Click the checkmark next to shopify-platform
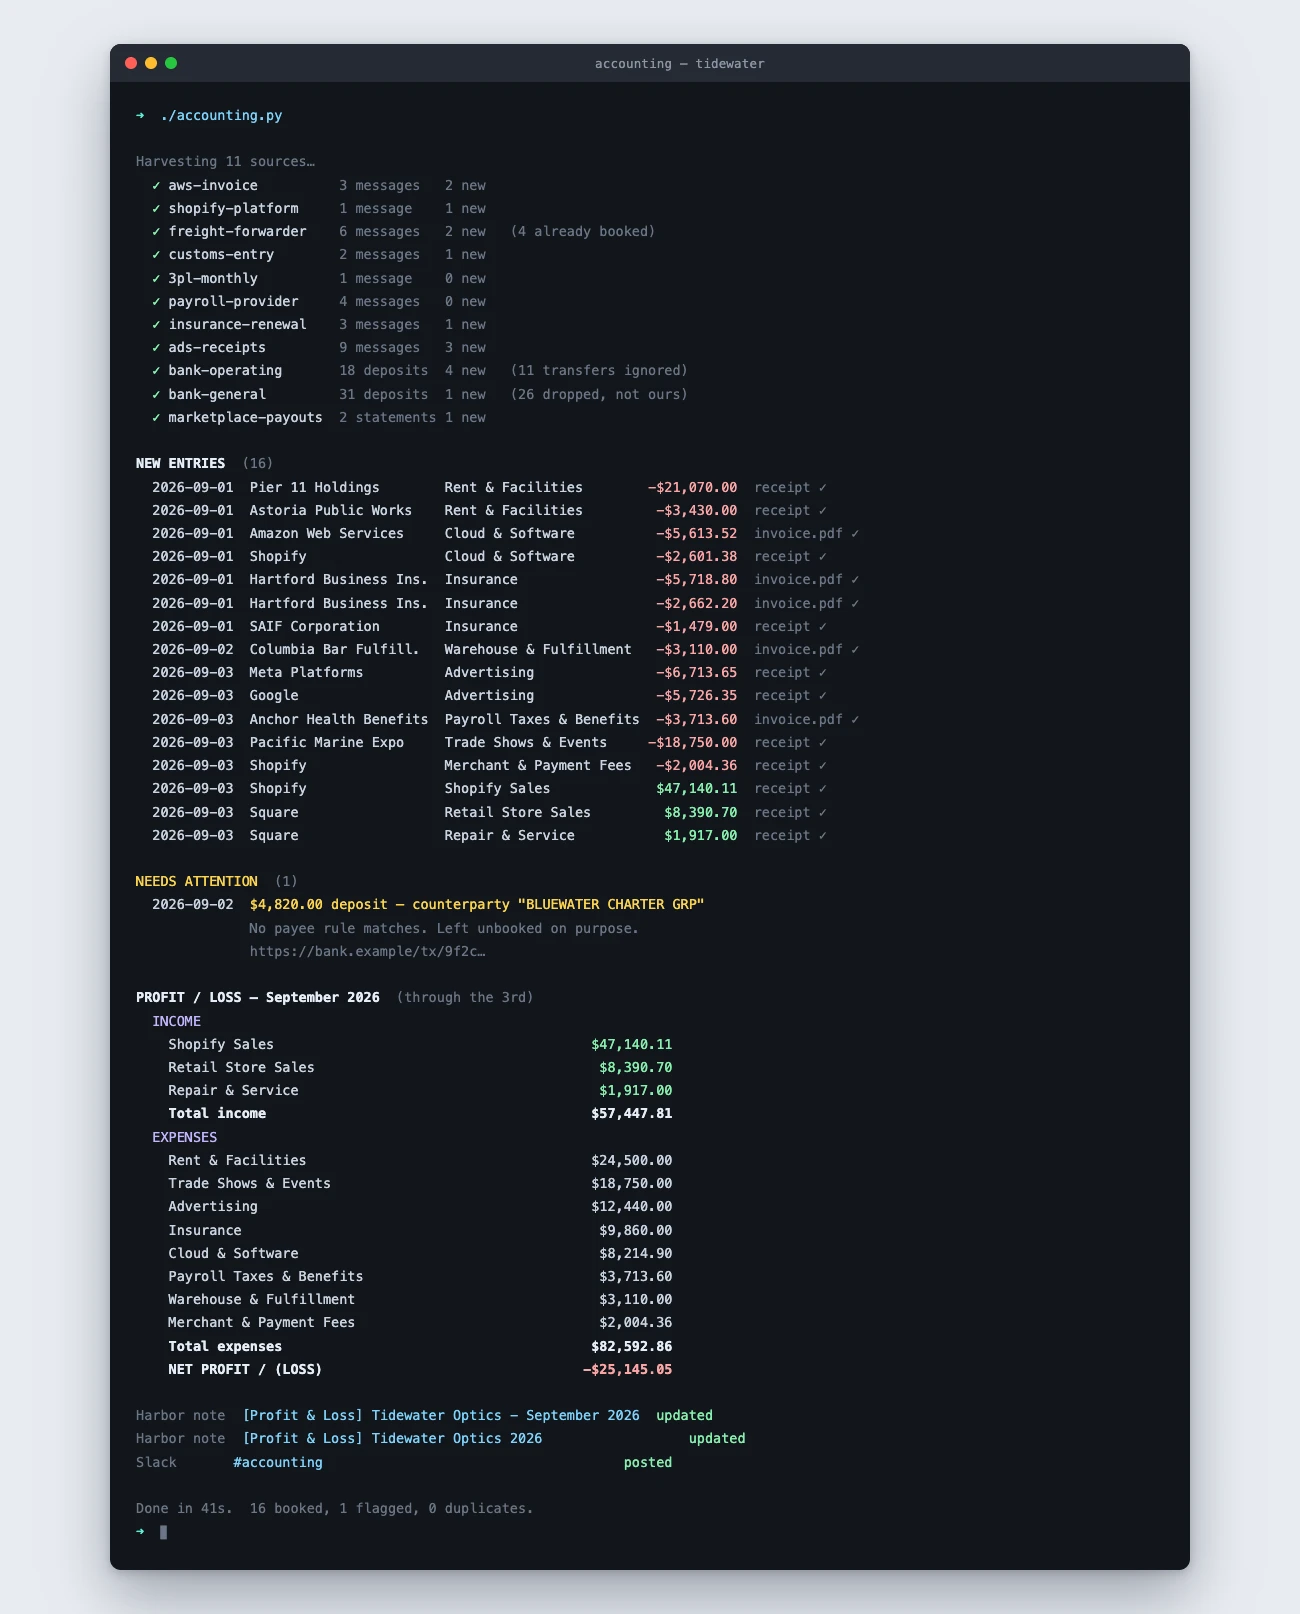Image resolution: width=1300 pixels, height=1614 pixels. click(x=156, y=208)
